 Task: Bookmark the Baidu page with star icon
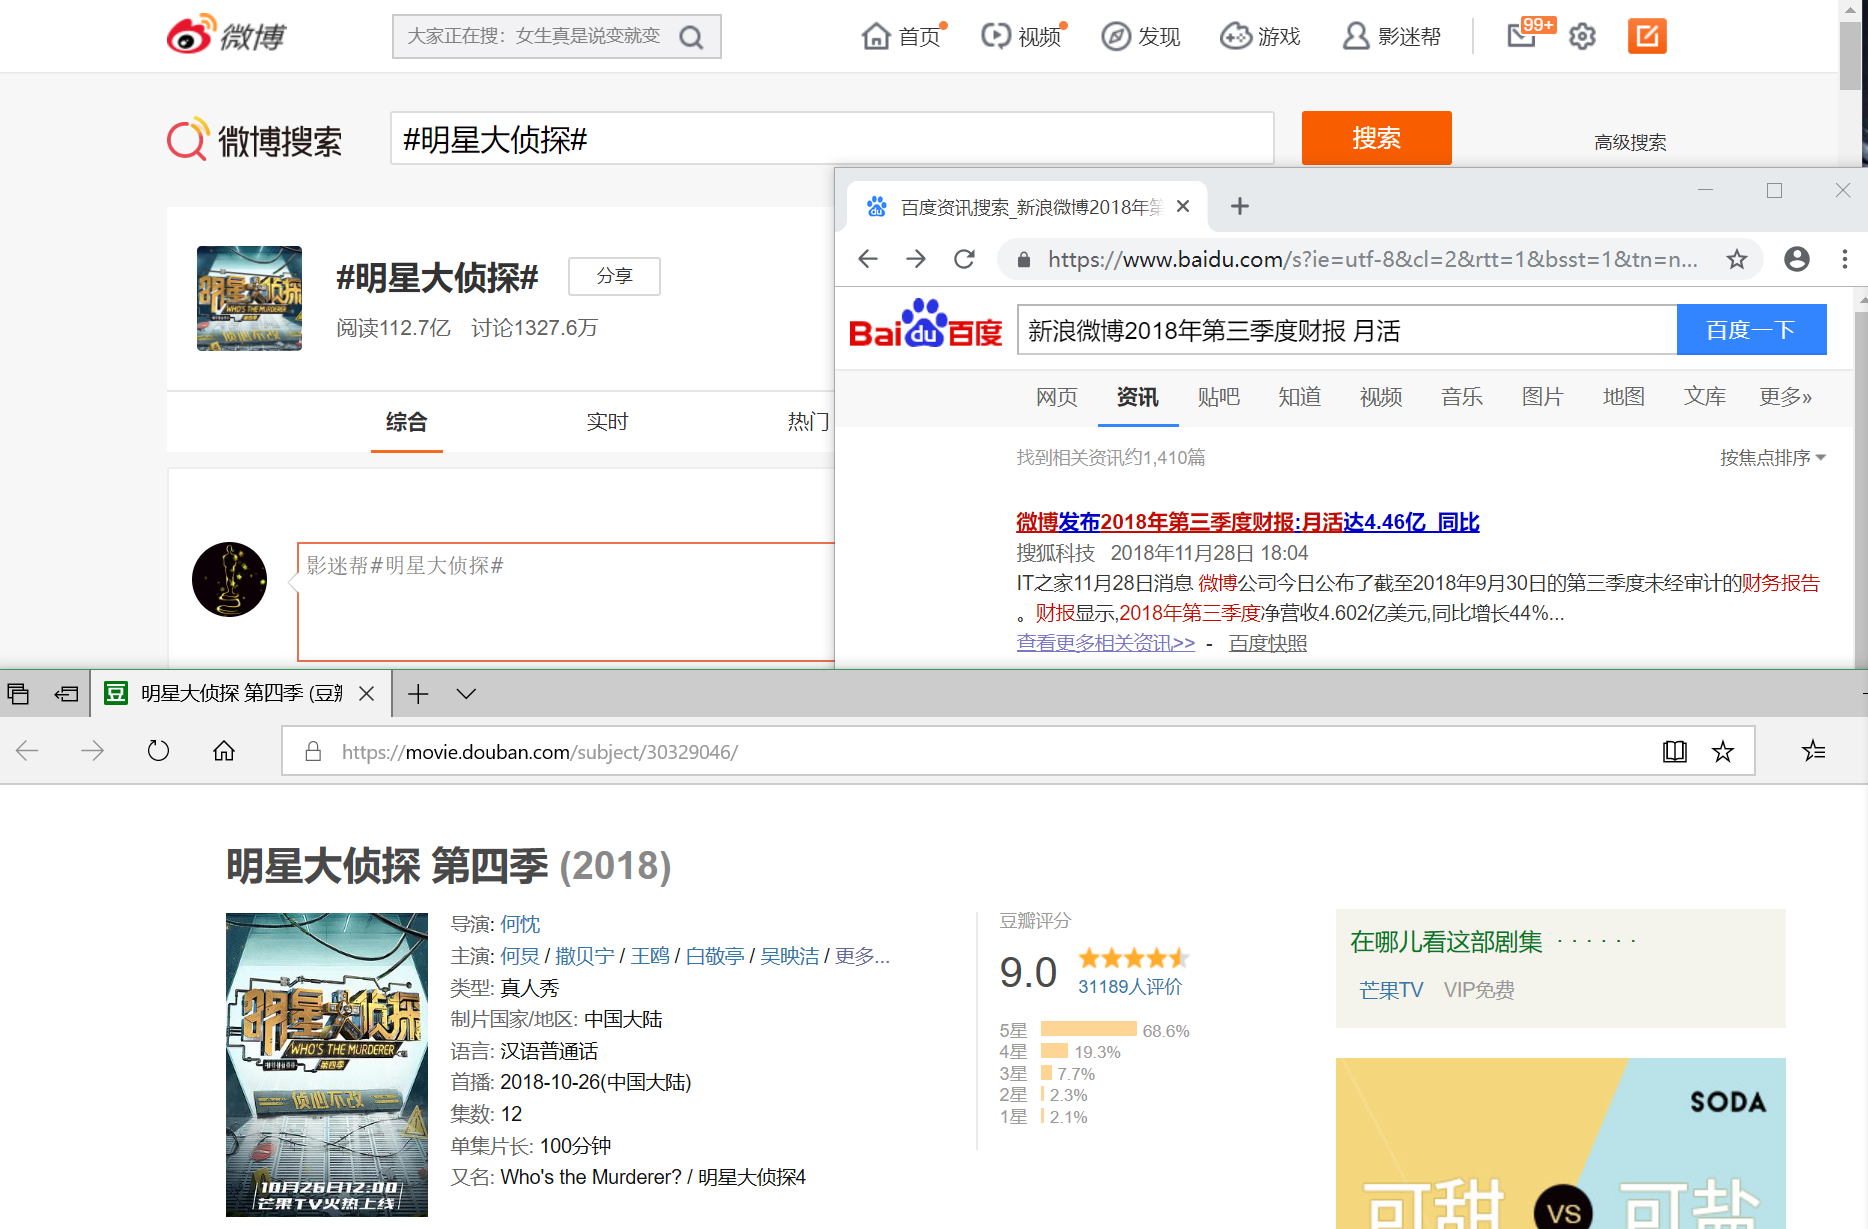tap(1737, 260)
